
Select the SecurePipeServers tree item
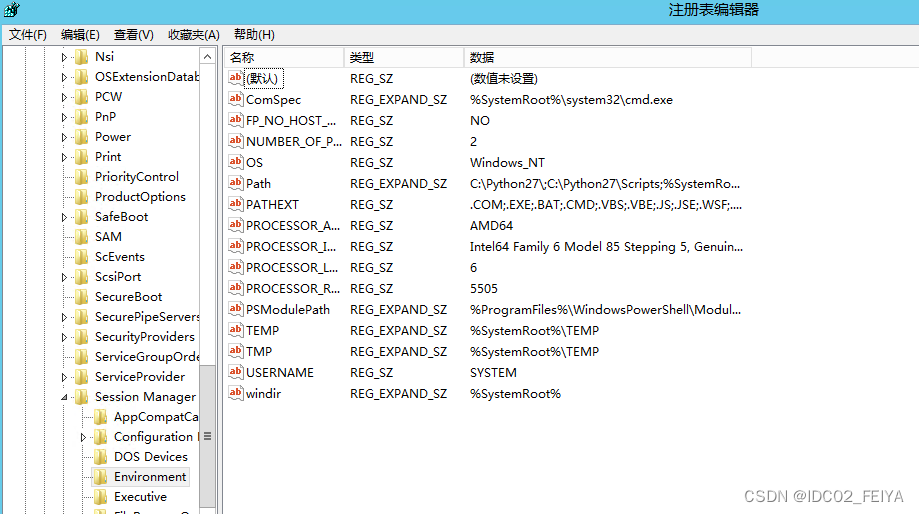click(147, 316)
